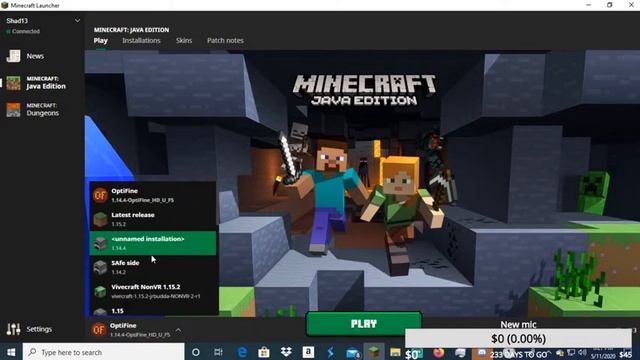Open Dropbox from the taskbar

pos(286,352)
